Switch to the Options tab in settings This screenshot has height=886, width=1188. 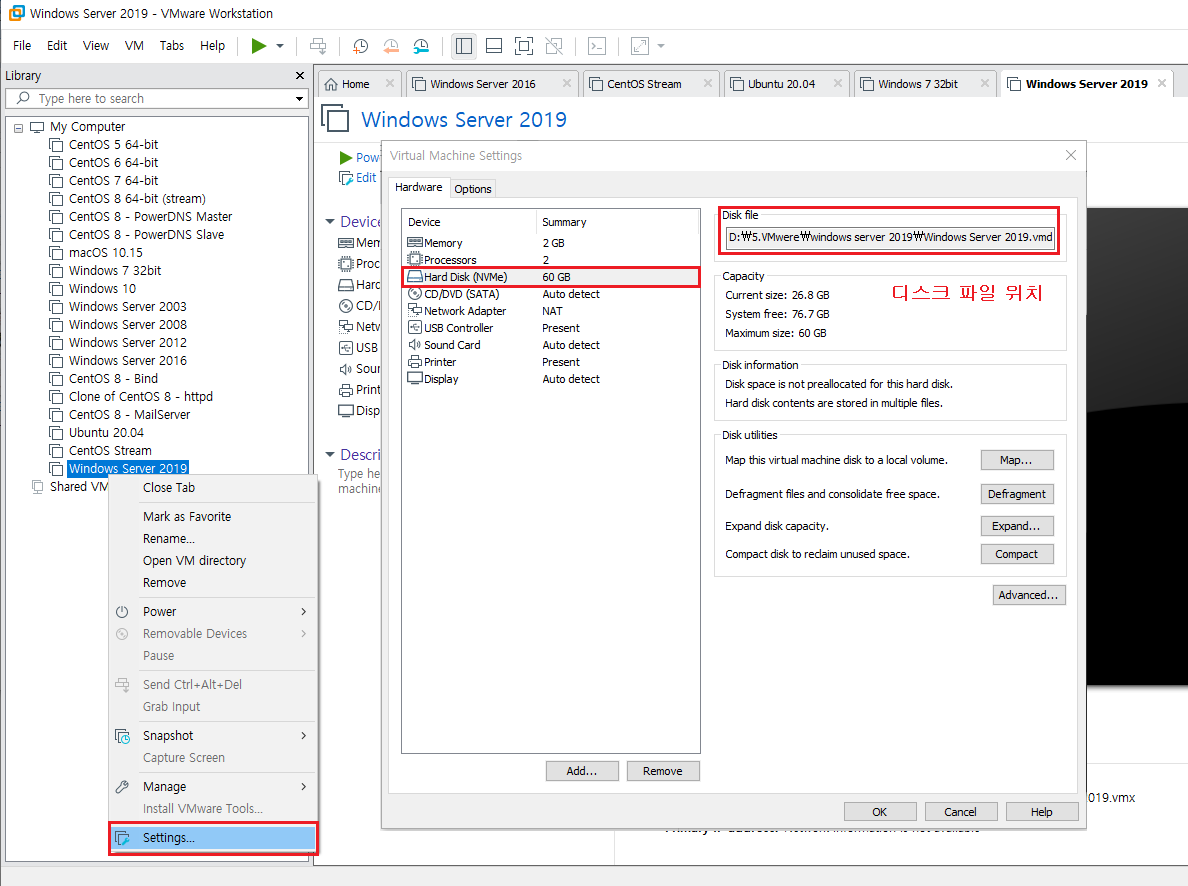(473, 189)
